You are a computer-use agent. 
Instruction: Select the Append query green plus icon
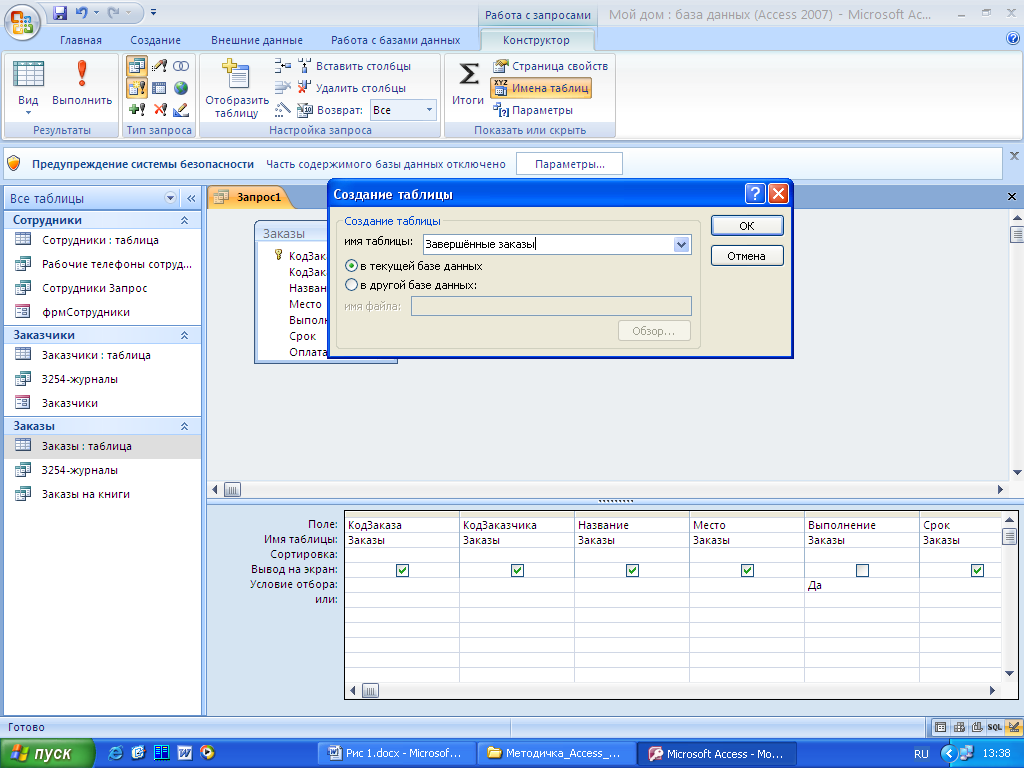136,110
